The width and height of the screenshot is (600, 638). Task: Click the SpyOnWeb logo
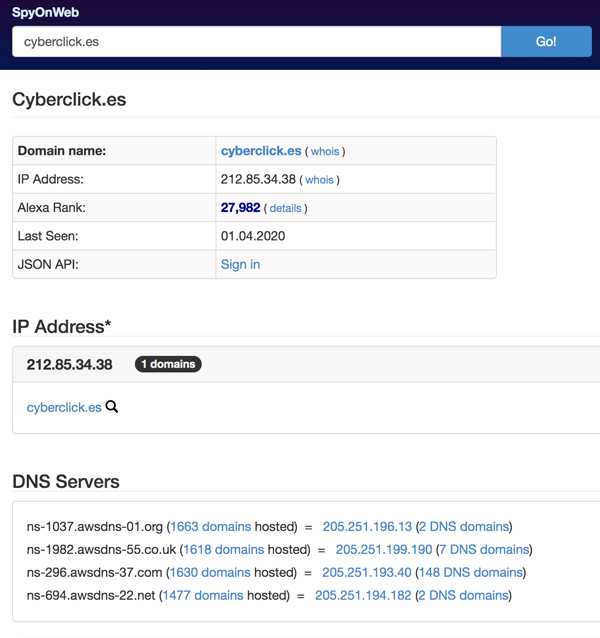click(45, 12)
